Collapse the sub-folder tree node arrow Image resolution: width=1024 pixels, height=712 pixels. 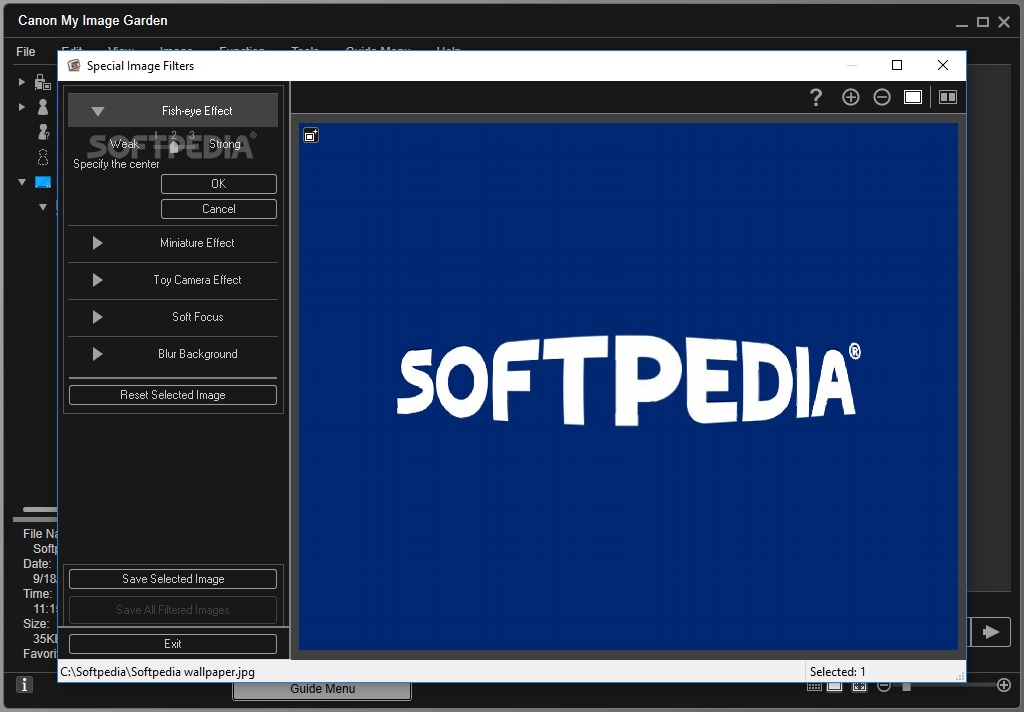coord(42,207)
